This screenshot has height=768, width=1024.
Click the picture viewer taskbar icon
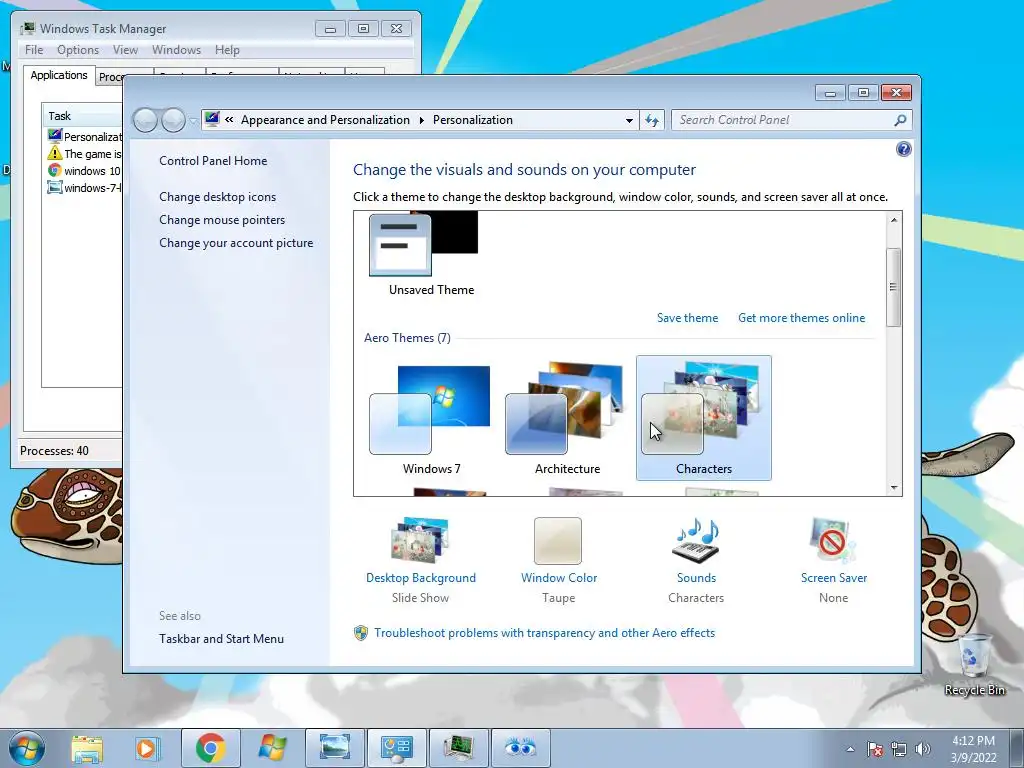click(334, 748)
